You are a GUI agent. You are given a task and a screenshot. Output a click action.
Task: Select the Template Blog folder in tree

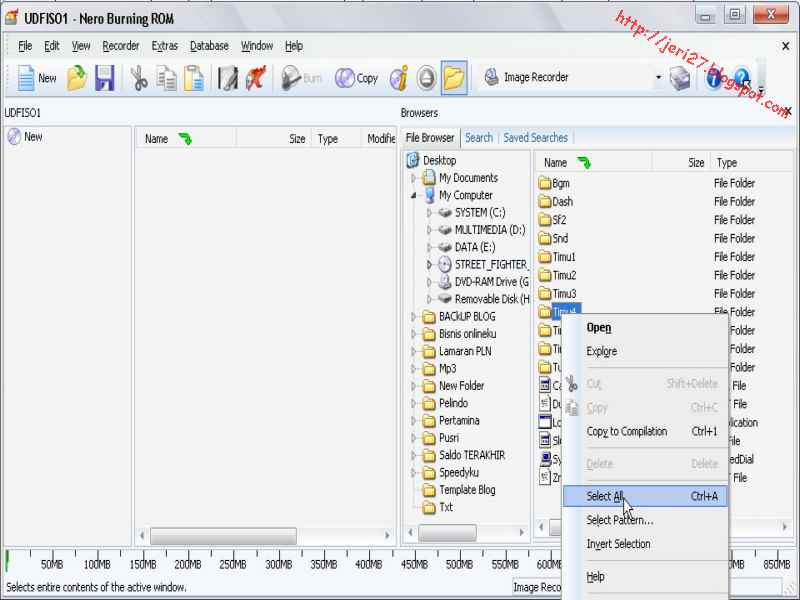coord(459,490)
